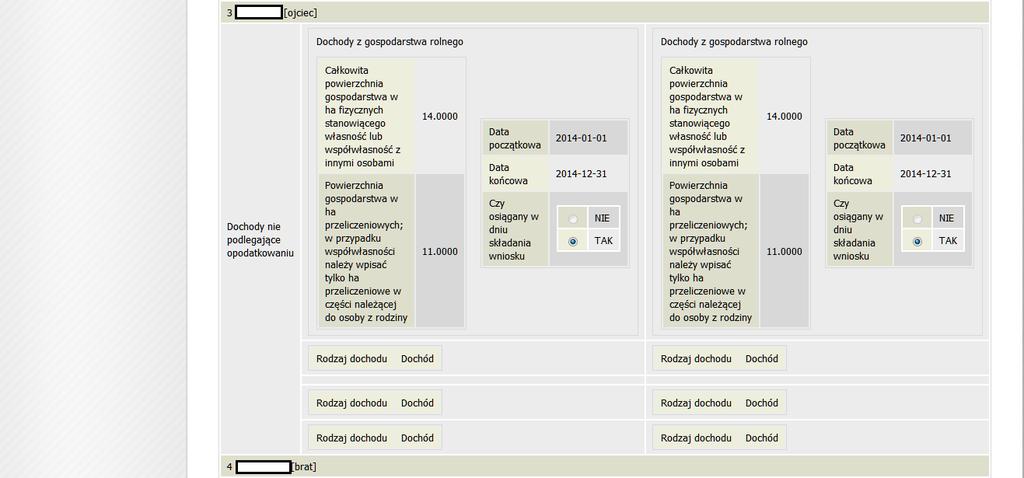Image resolution: width=1024 pixels, height=478 pixels.
Task: Click right 'Czy osiągany w dniu składania wniosku' label
Action: pos(859,229)
